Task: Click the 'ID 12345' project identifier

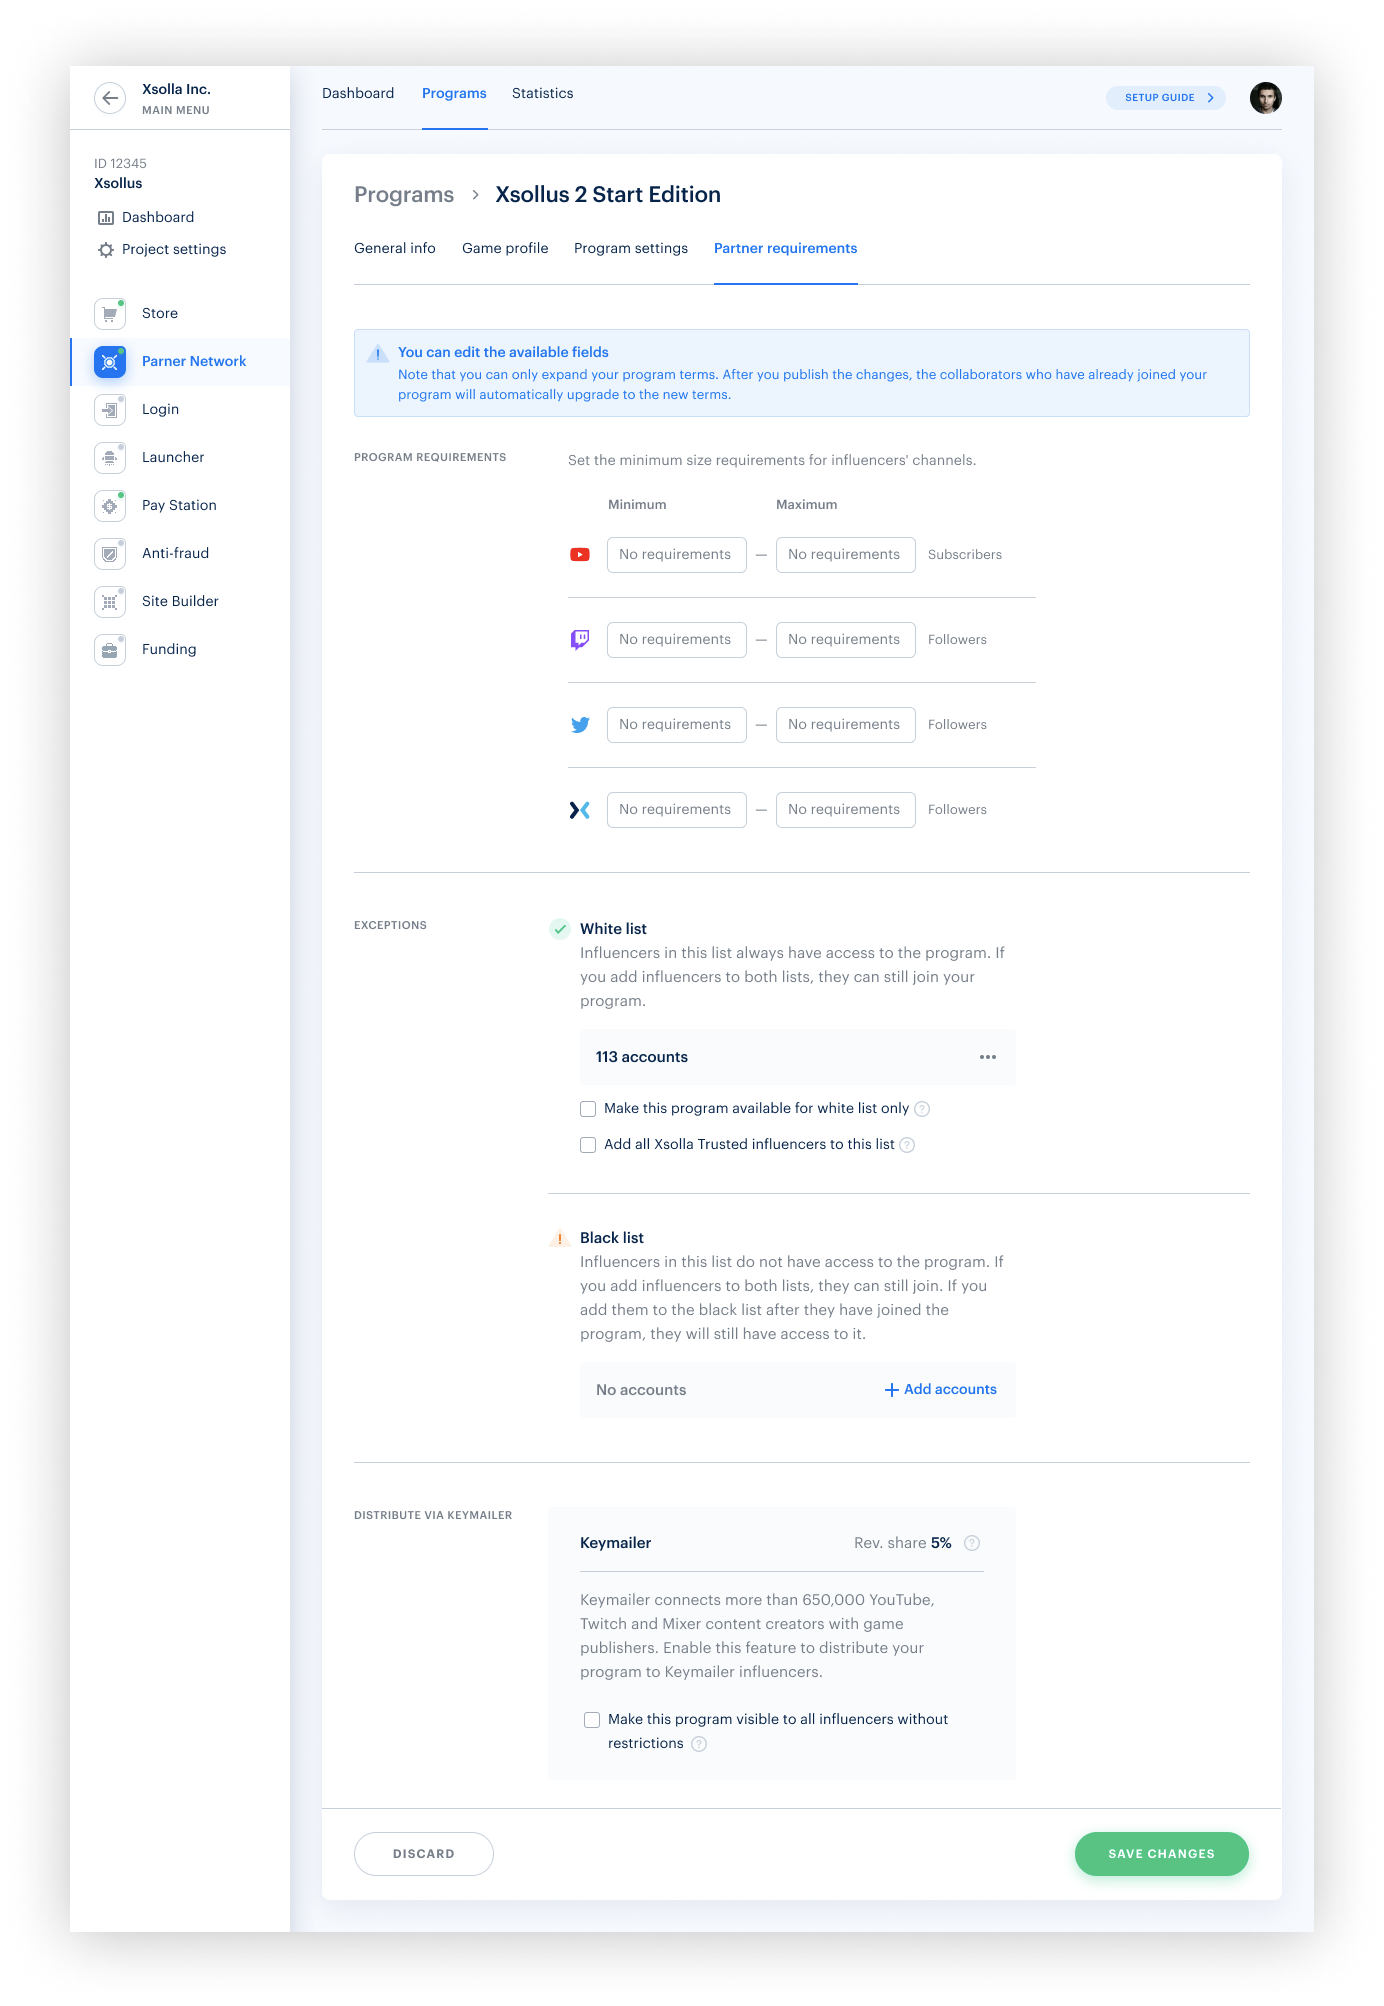Action: point(120,164)
